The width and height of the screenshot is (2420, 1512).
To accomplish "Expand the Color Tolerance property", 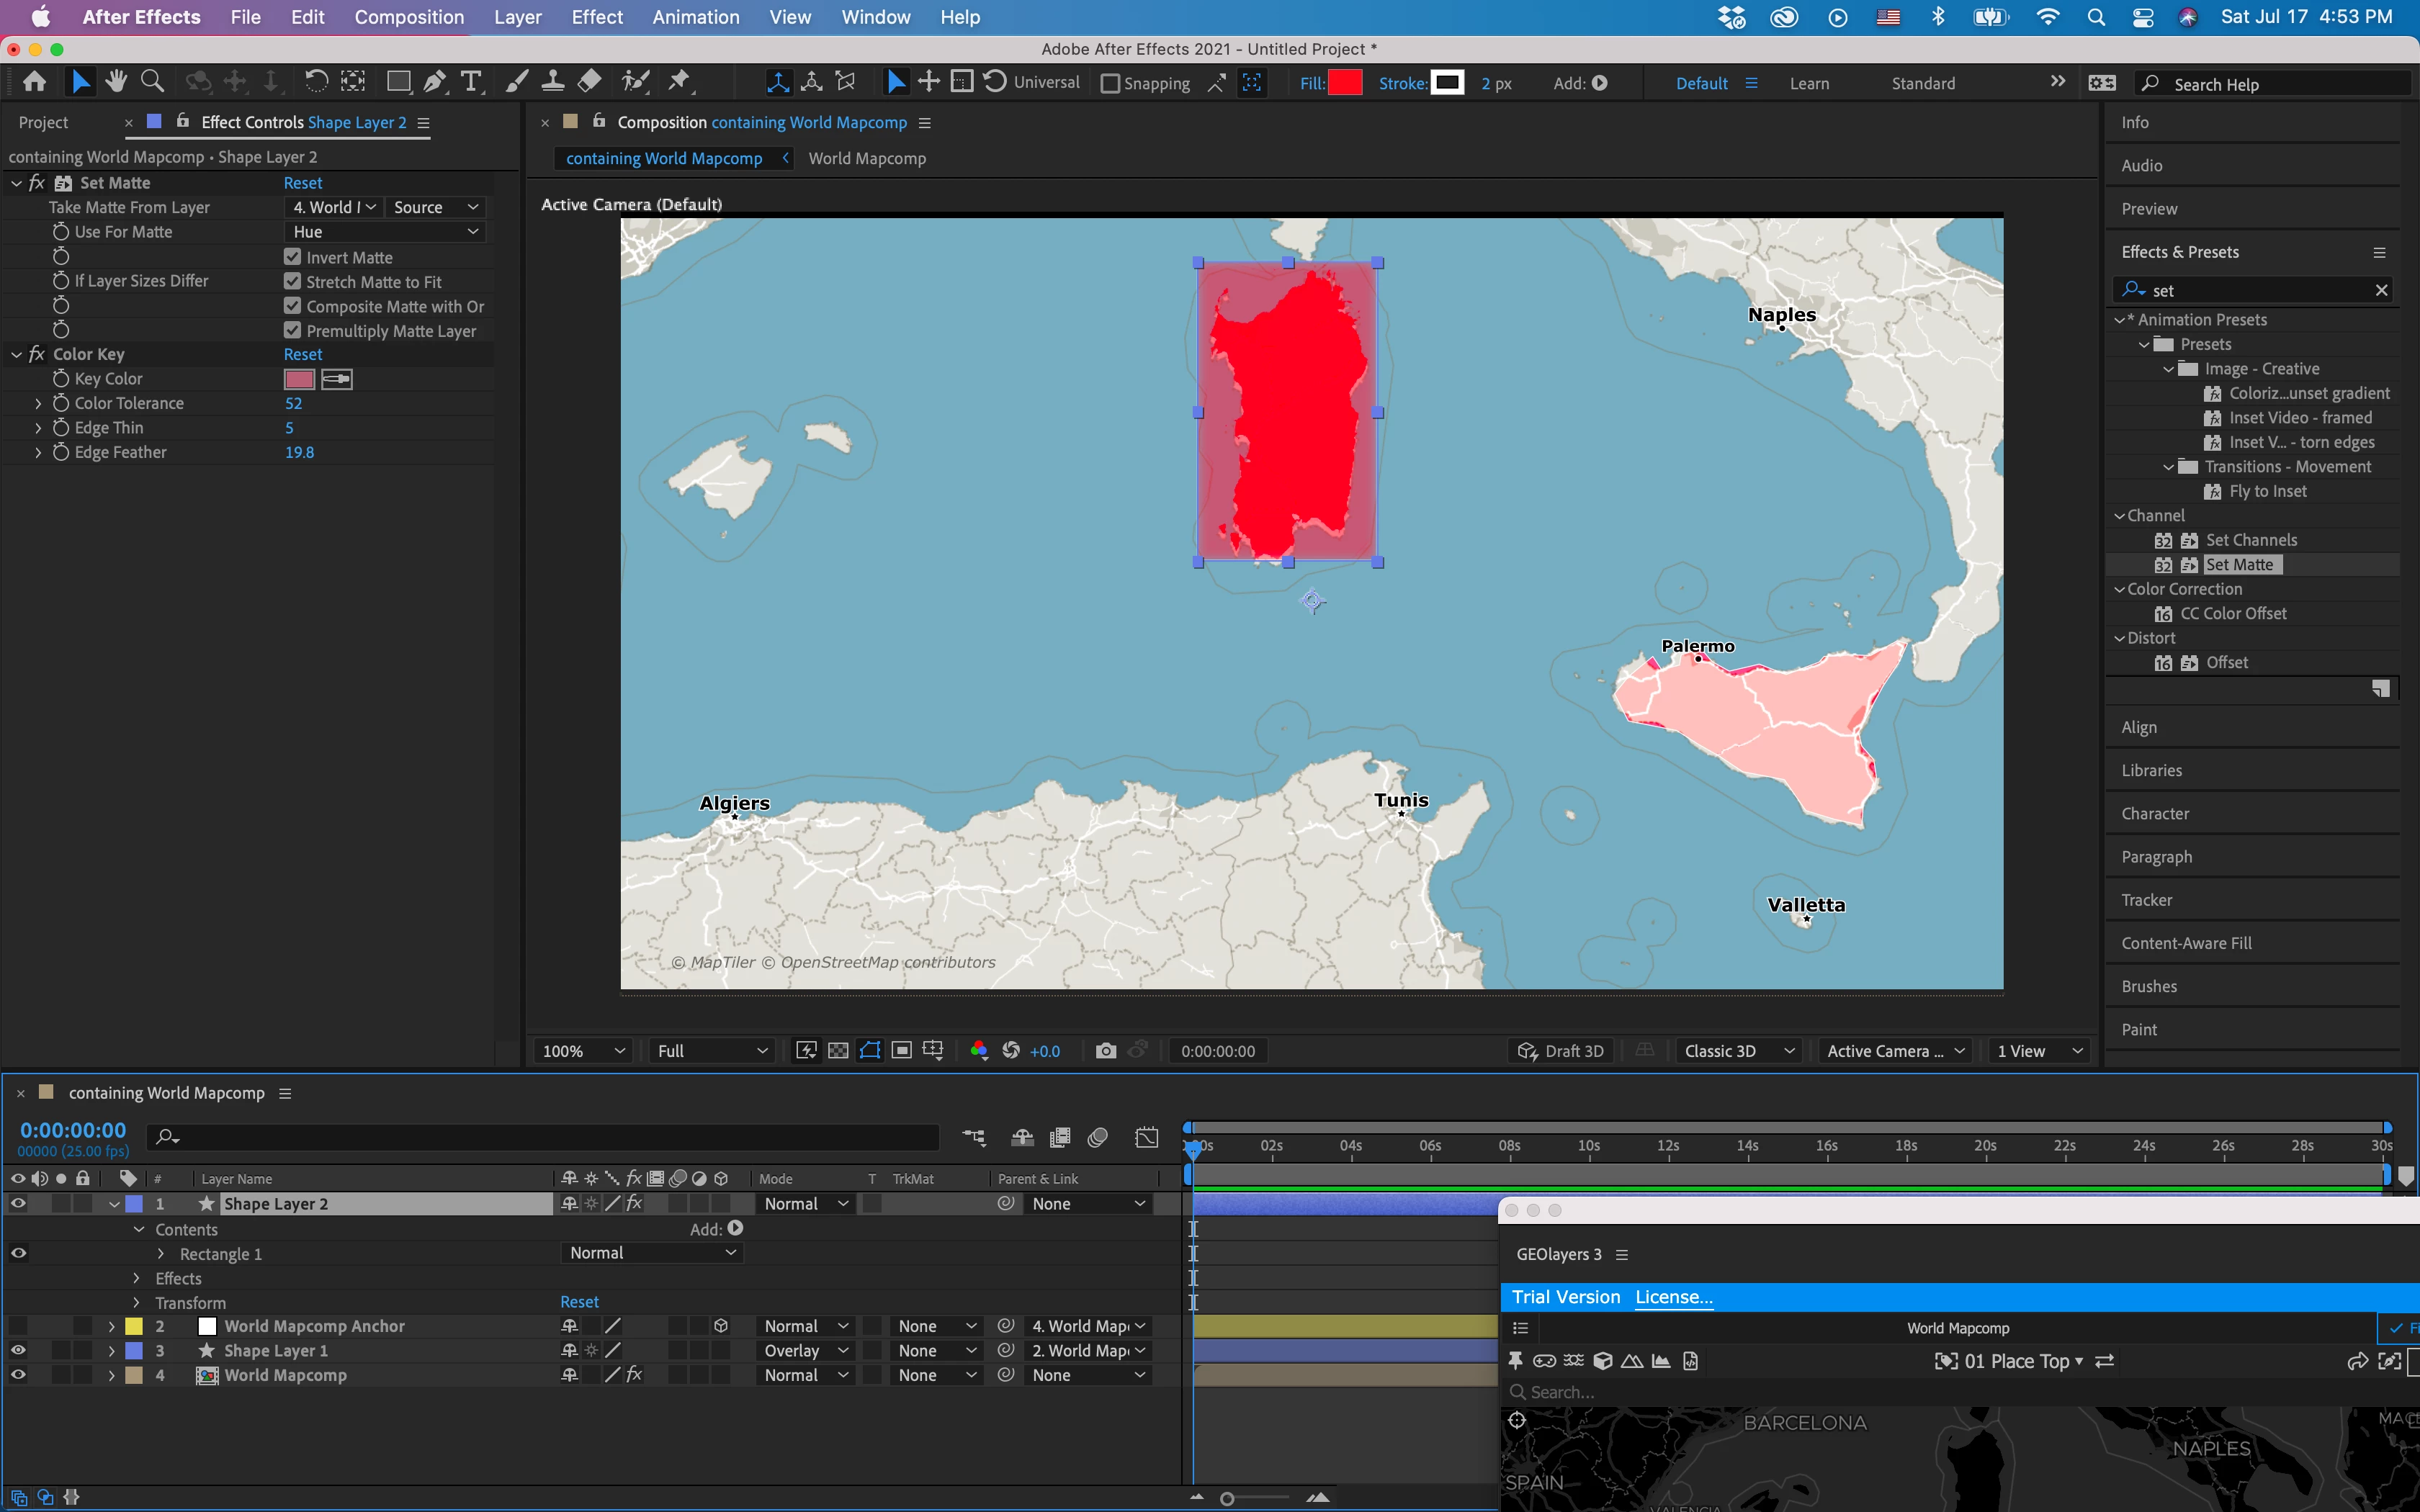I will [38, 403].
